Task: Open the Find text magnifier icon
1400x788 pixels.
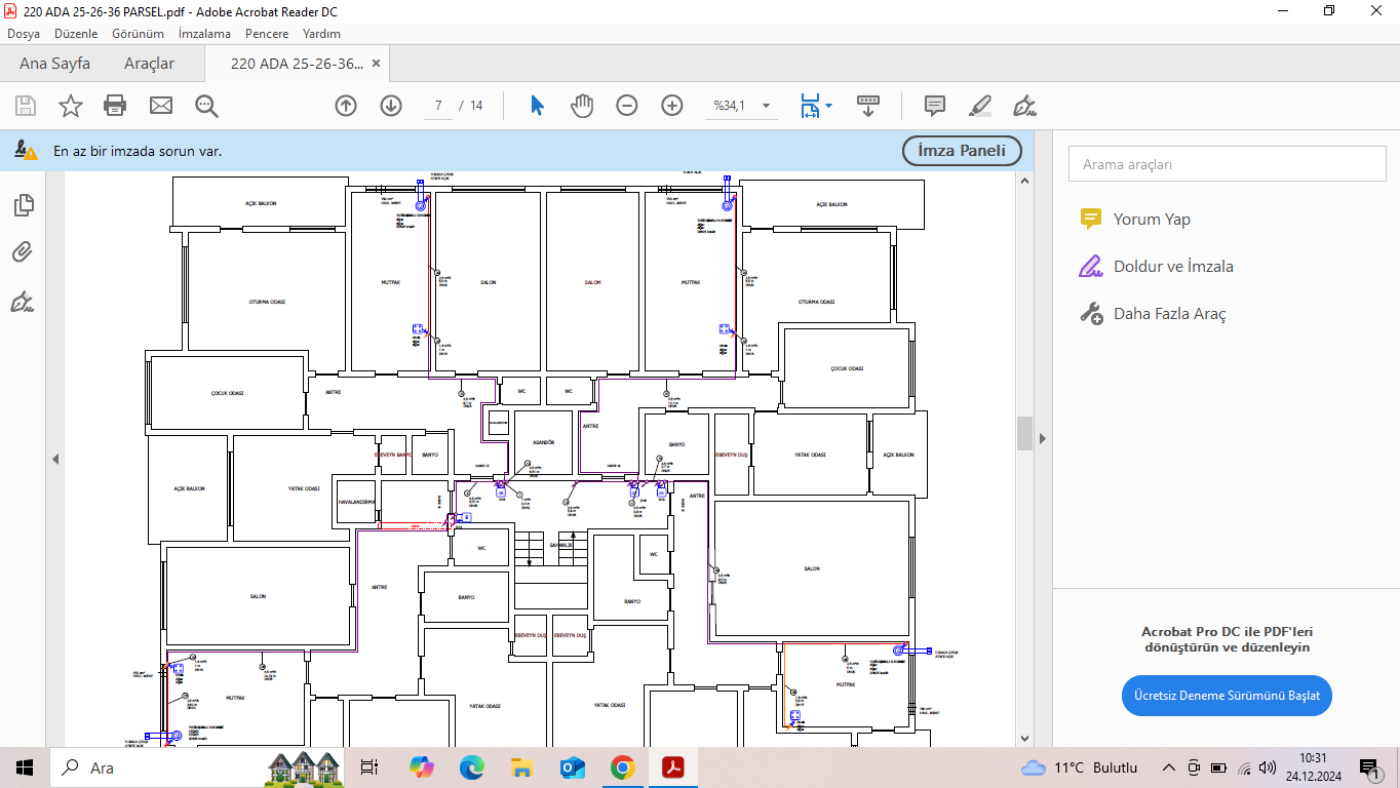Action: tap(207, 105)
